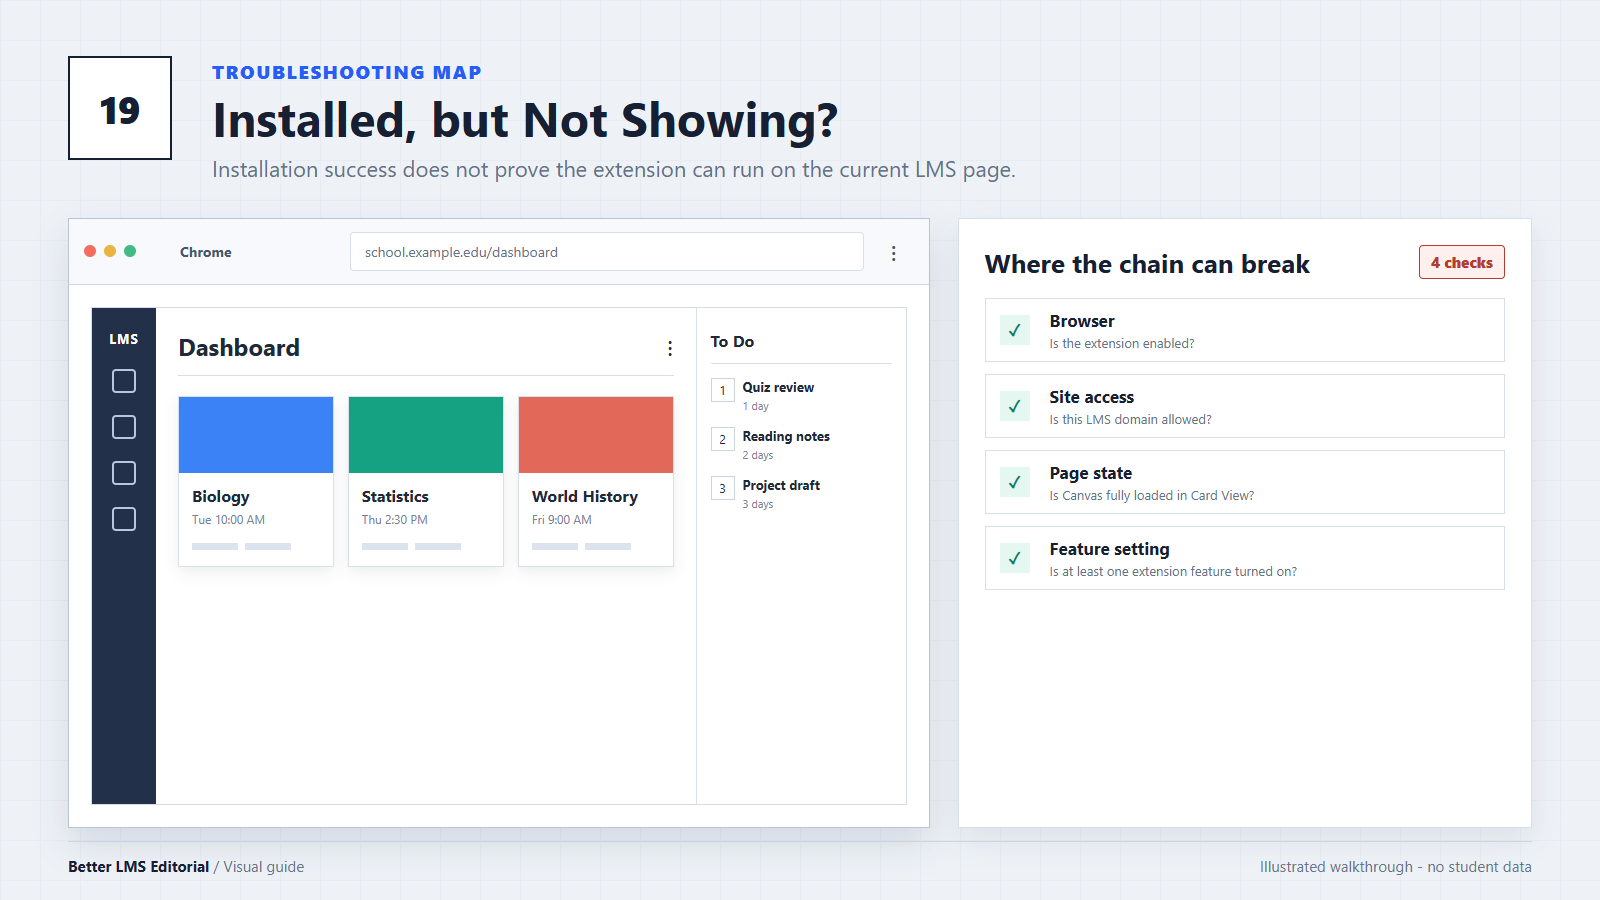Open the Biology course card
The height and width of the screenshot is (900, 1600).
[x=256, y=482]
